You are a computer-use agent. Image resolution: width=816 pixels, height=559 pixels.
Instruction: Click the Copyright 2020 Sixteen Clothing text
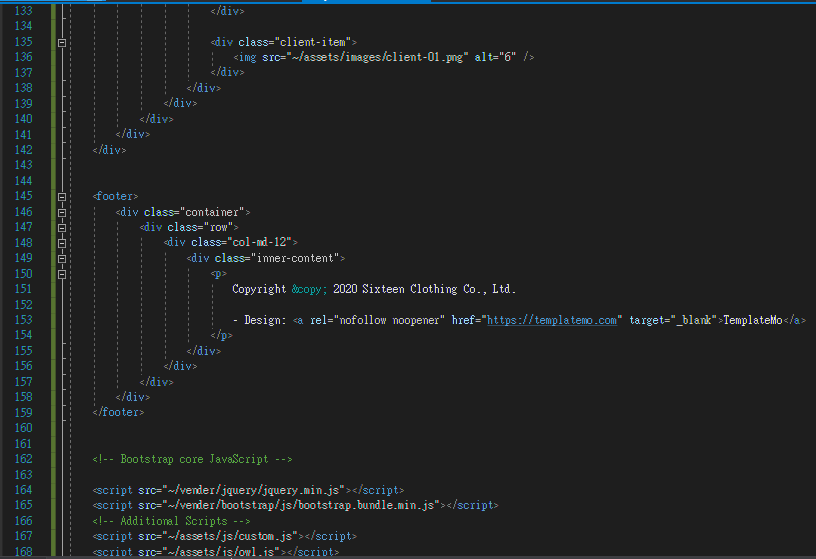tap(374, 289)
